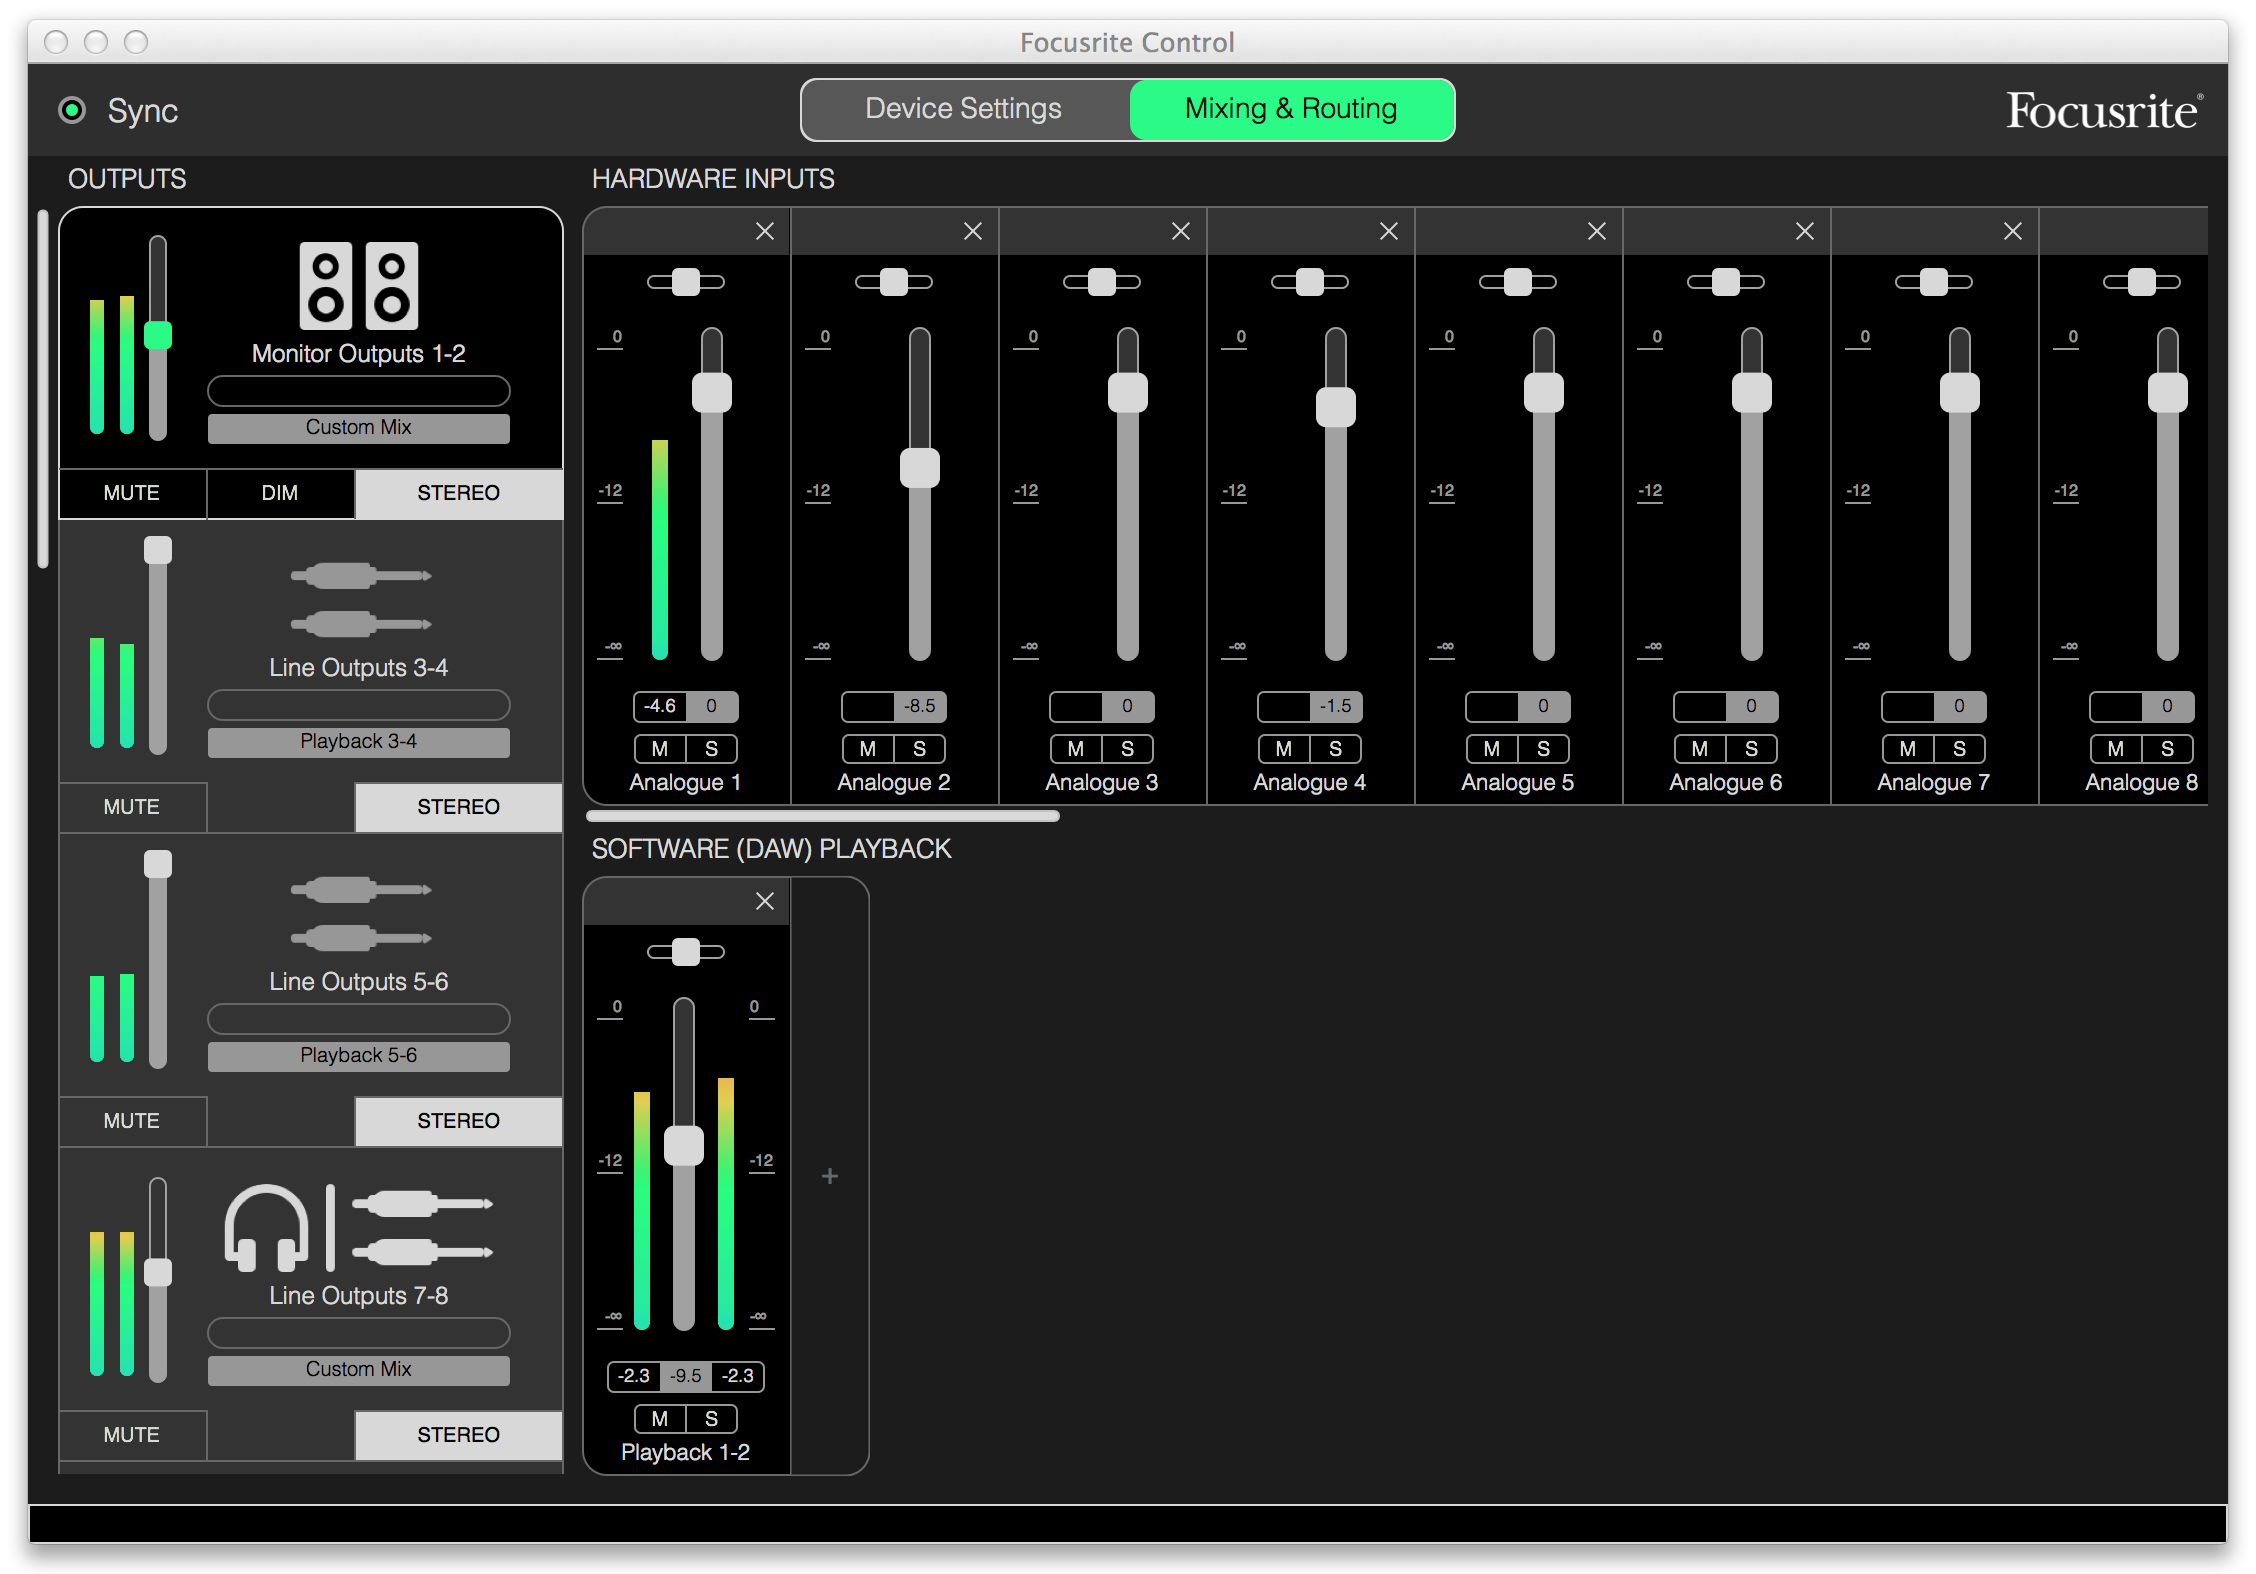Open the Playback 3-4 source selector

pos(358,742)
